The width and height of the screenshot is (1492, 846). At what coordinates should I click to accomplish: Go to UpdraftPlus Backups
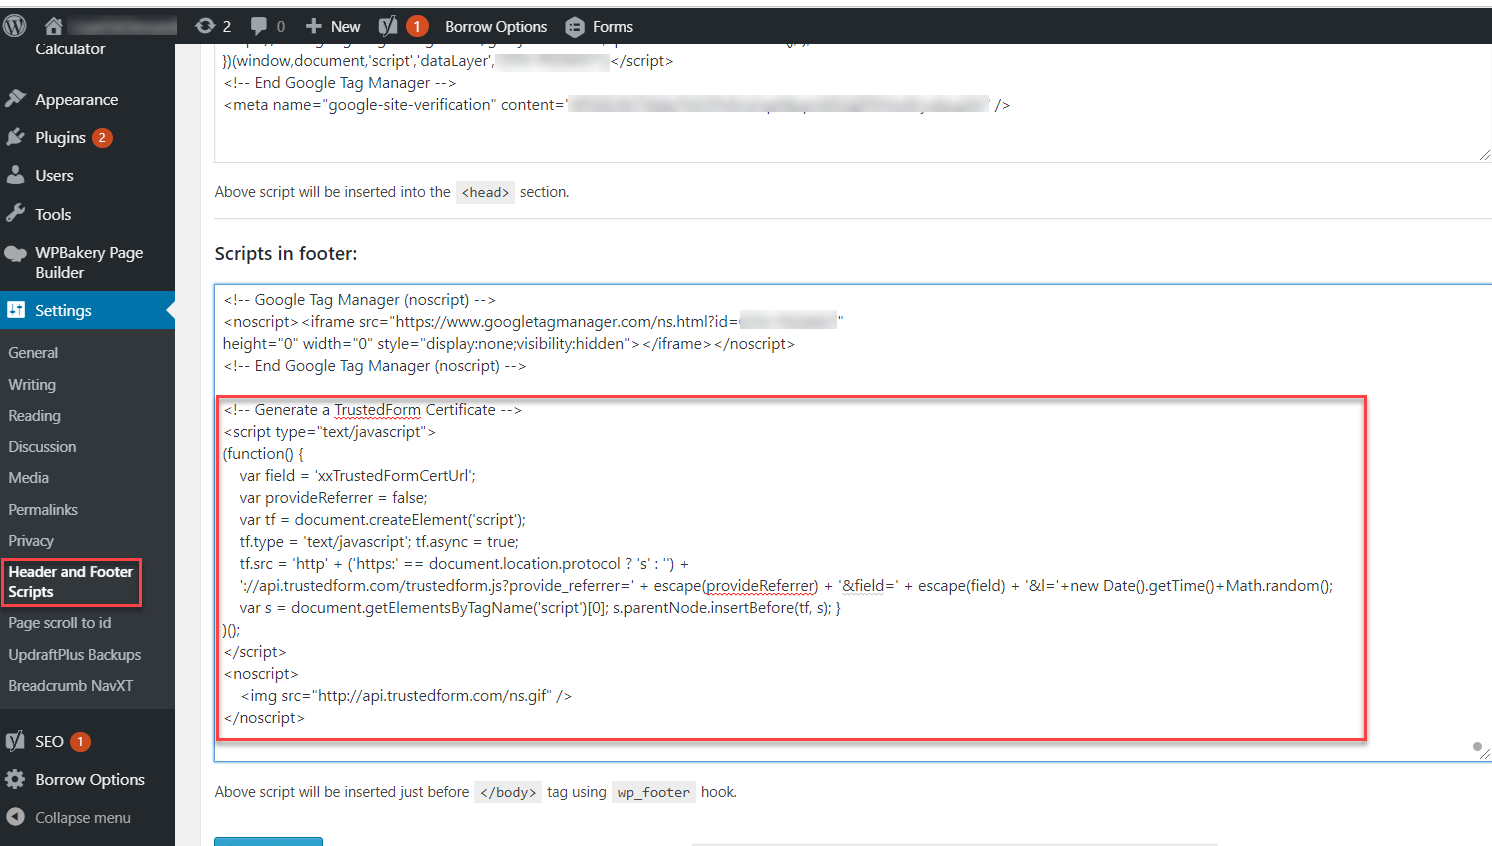(74, 655)
